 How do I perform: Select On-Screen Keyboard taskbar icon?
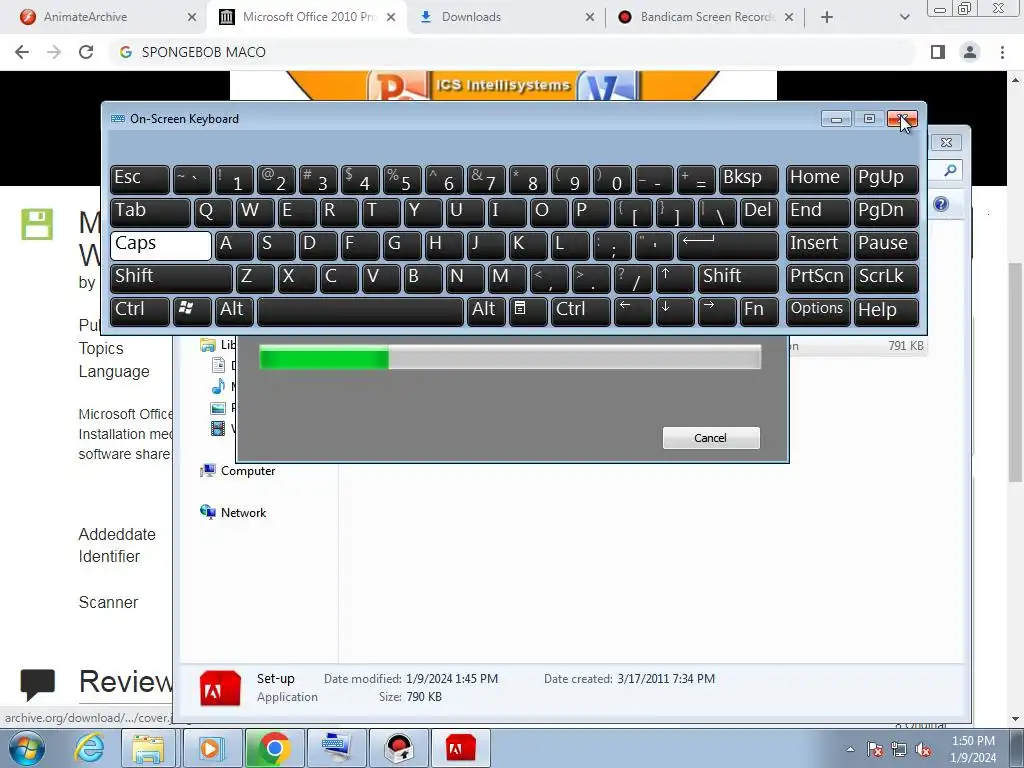(336, 748)
